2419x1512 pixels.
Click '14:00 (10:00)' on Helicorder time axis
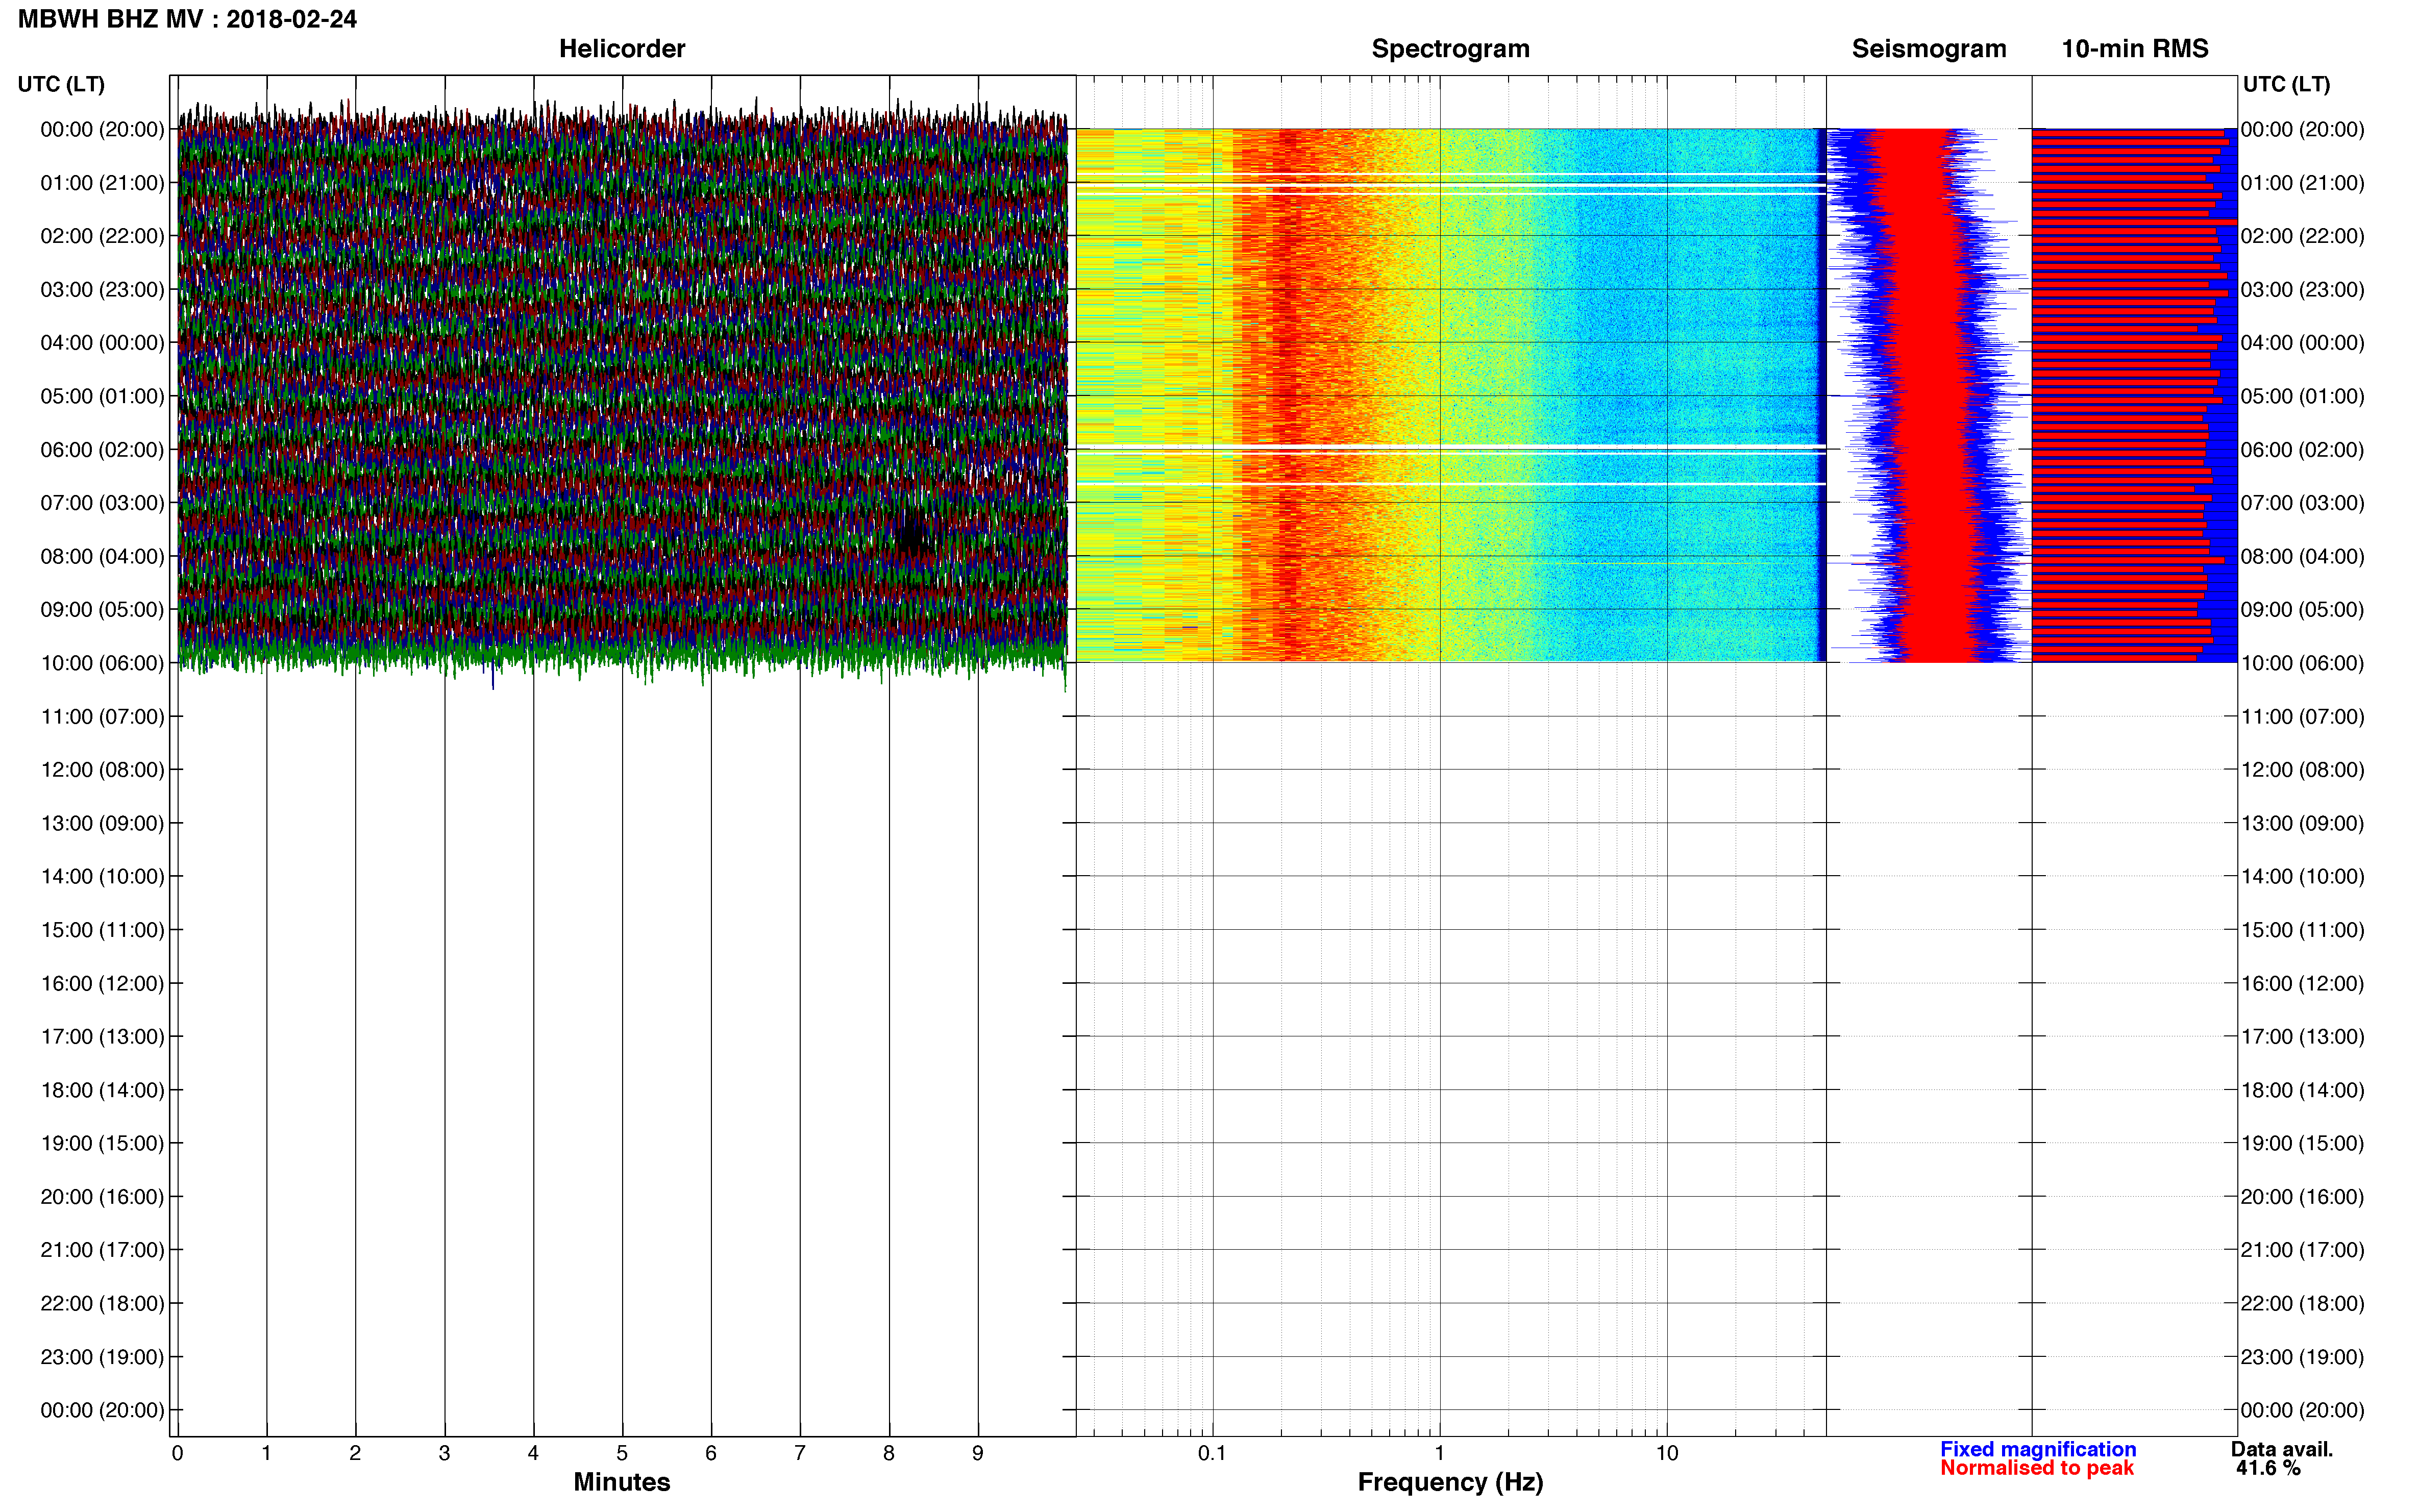pos(102,876)
